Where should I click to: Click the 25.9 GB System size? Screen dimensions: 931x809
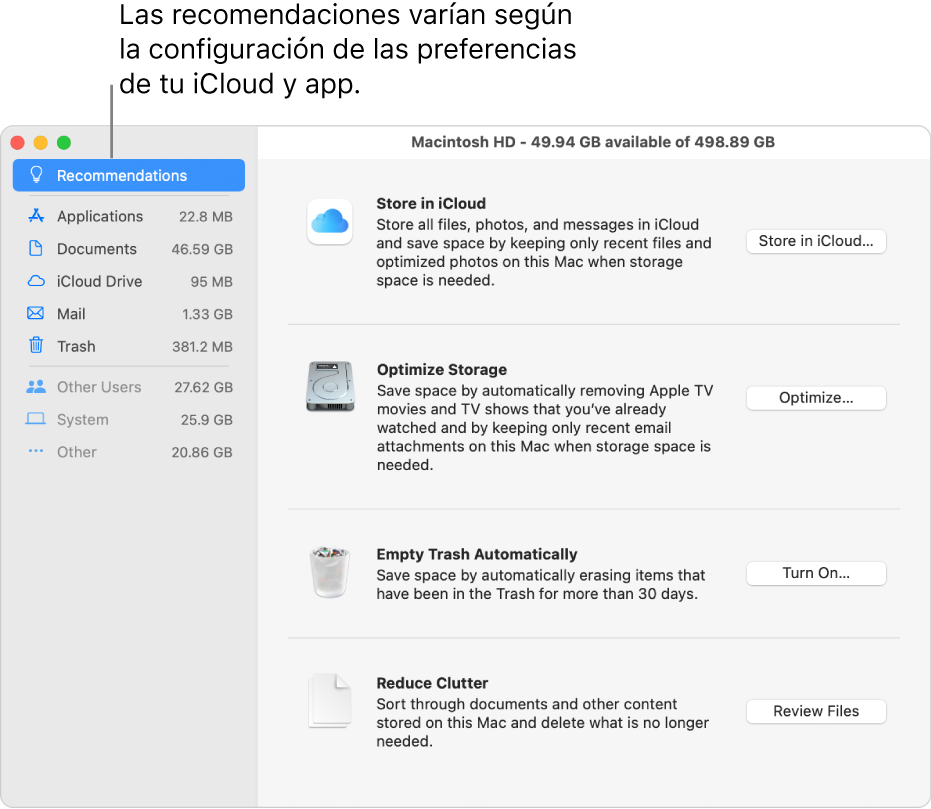[207, 420]
